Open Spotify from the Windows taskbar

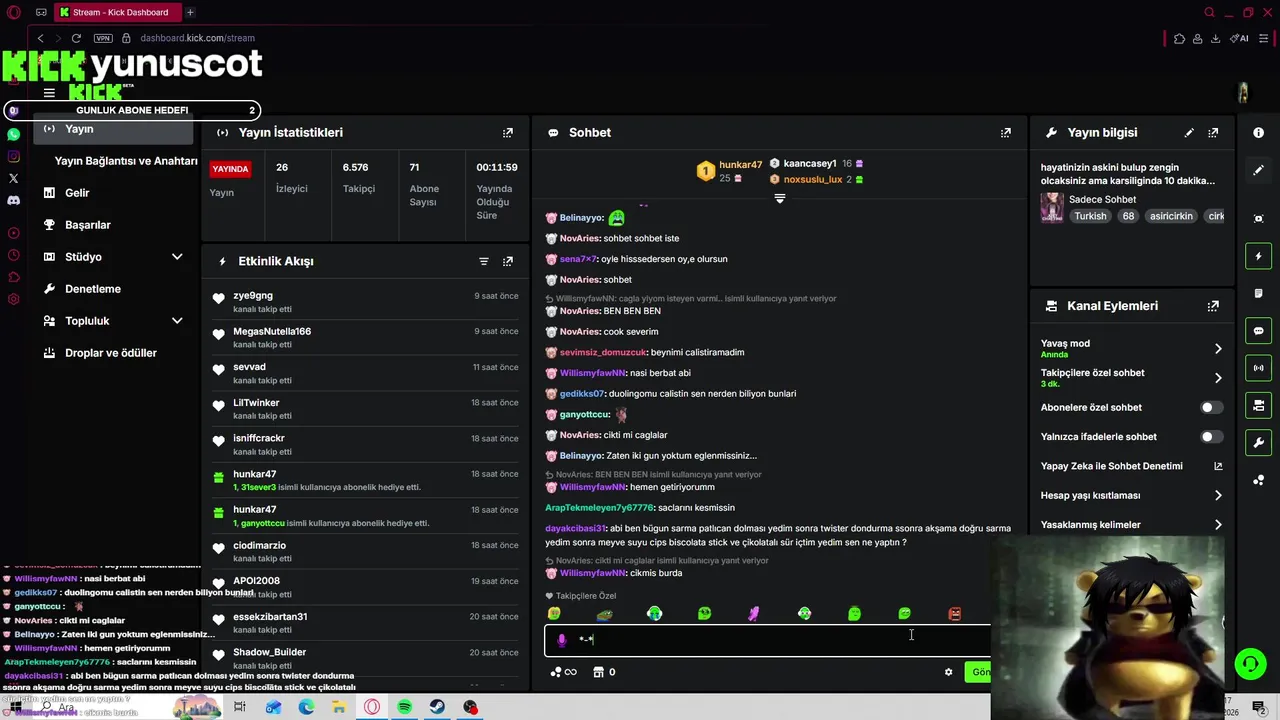click(x=405, y=707)
